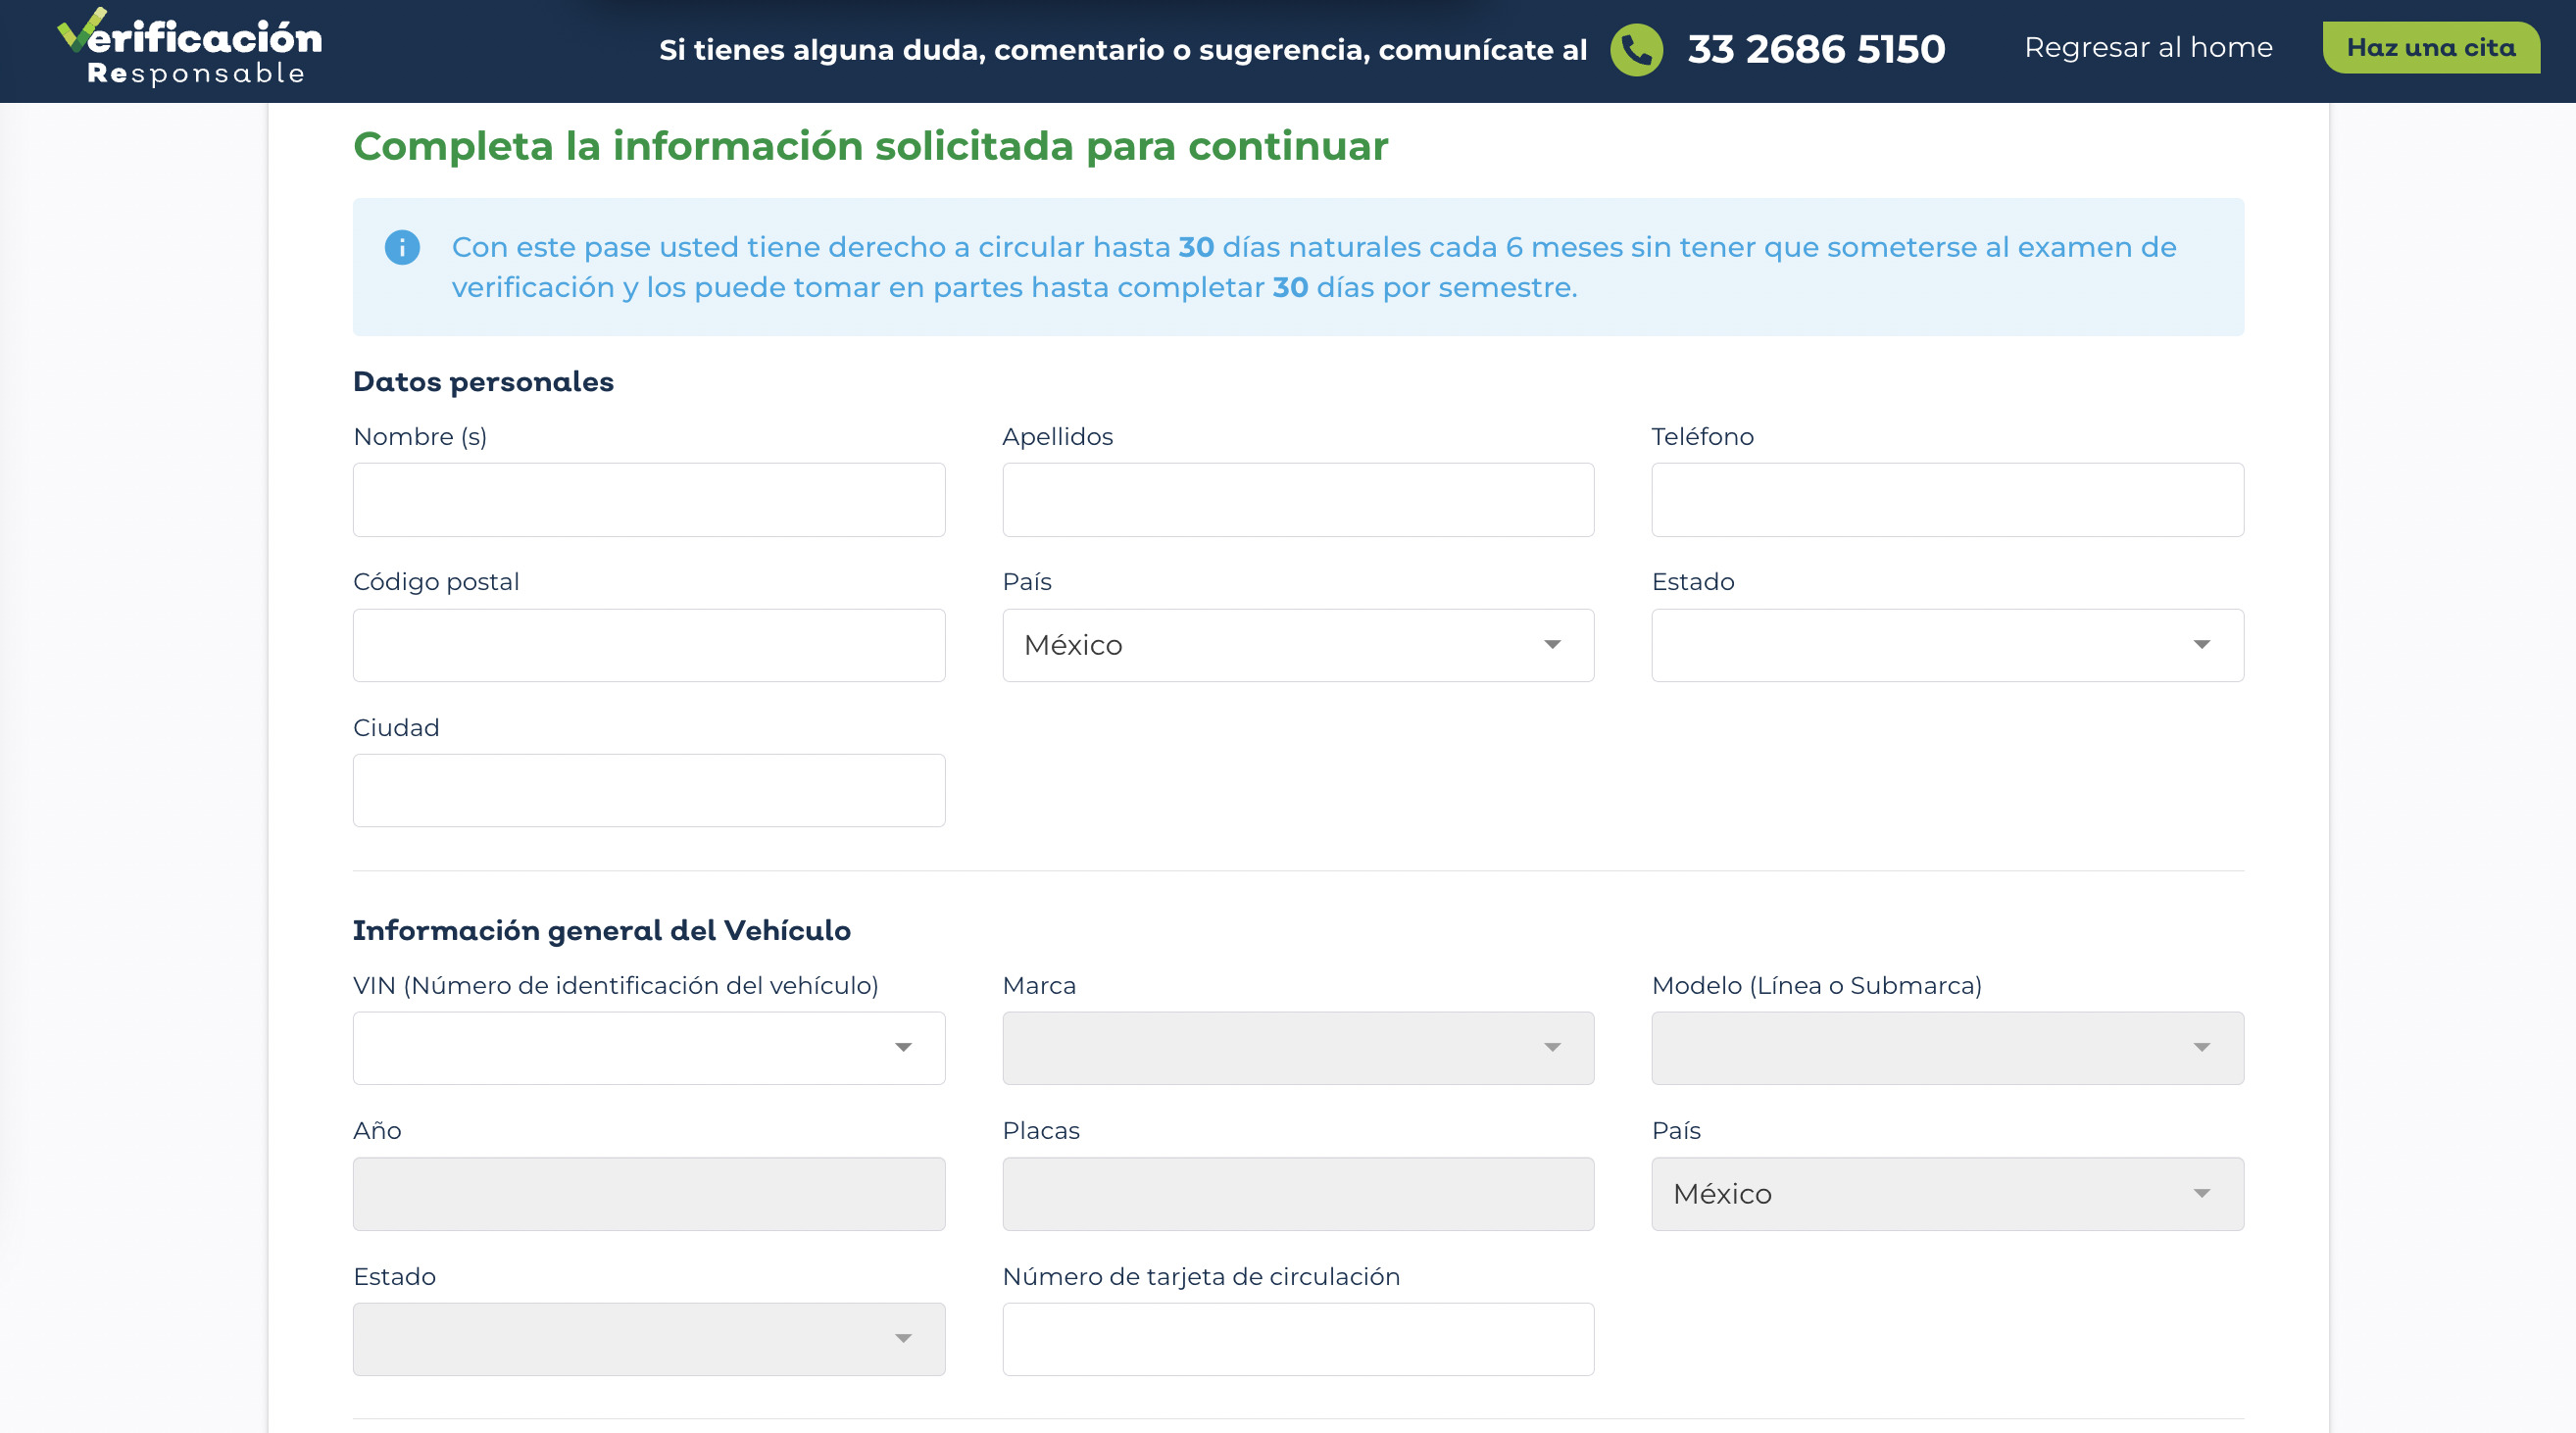Focus the Nombre (s) text field
Screen dimensions: 2576x1433
click(x=648, y=499)
